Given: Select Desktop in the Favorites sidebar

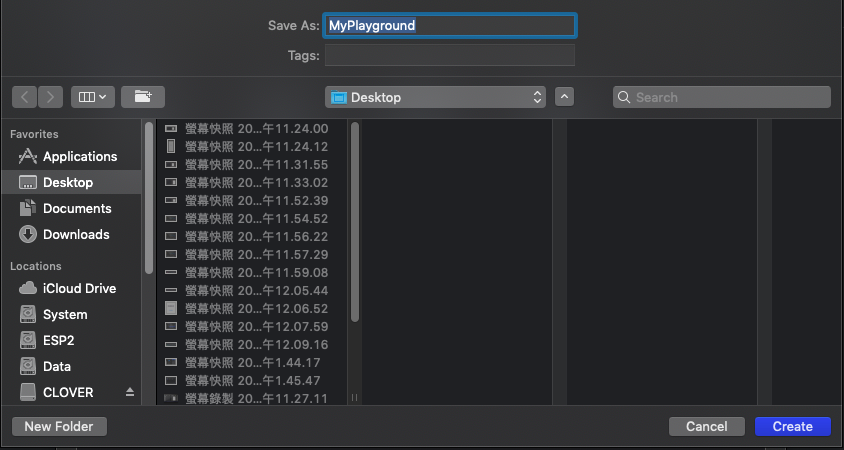Looking at the screenshot, I should (67, 182).
